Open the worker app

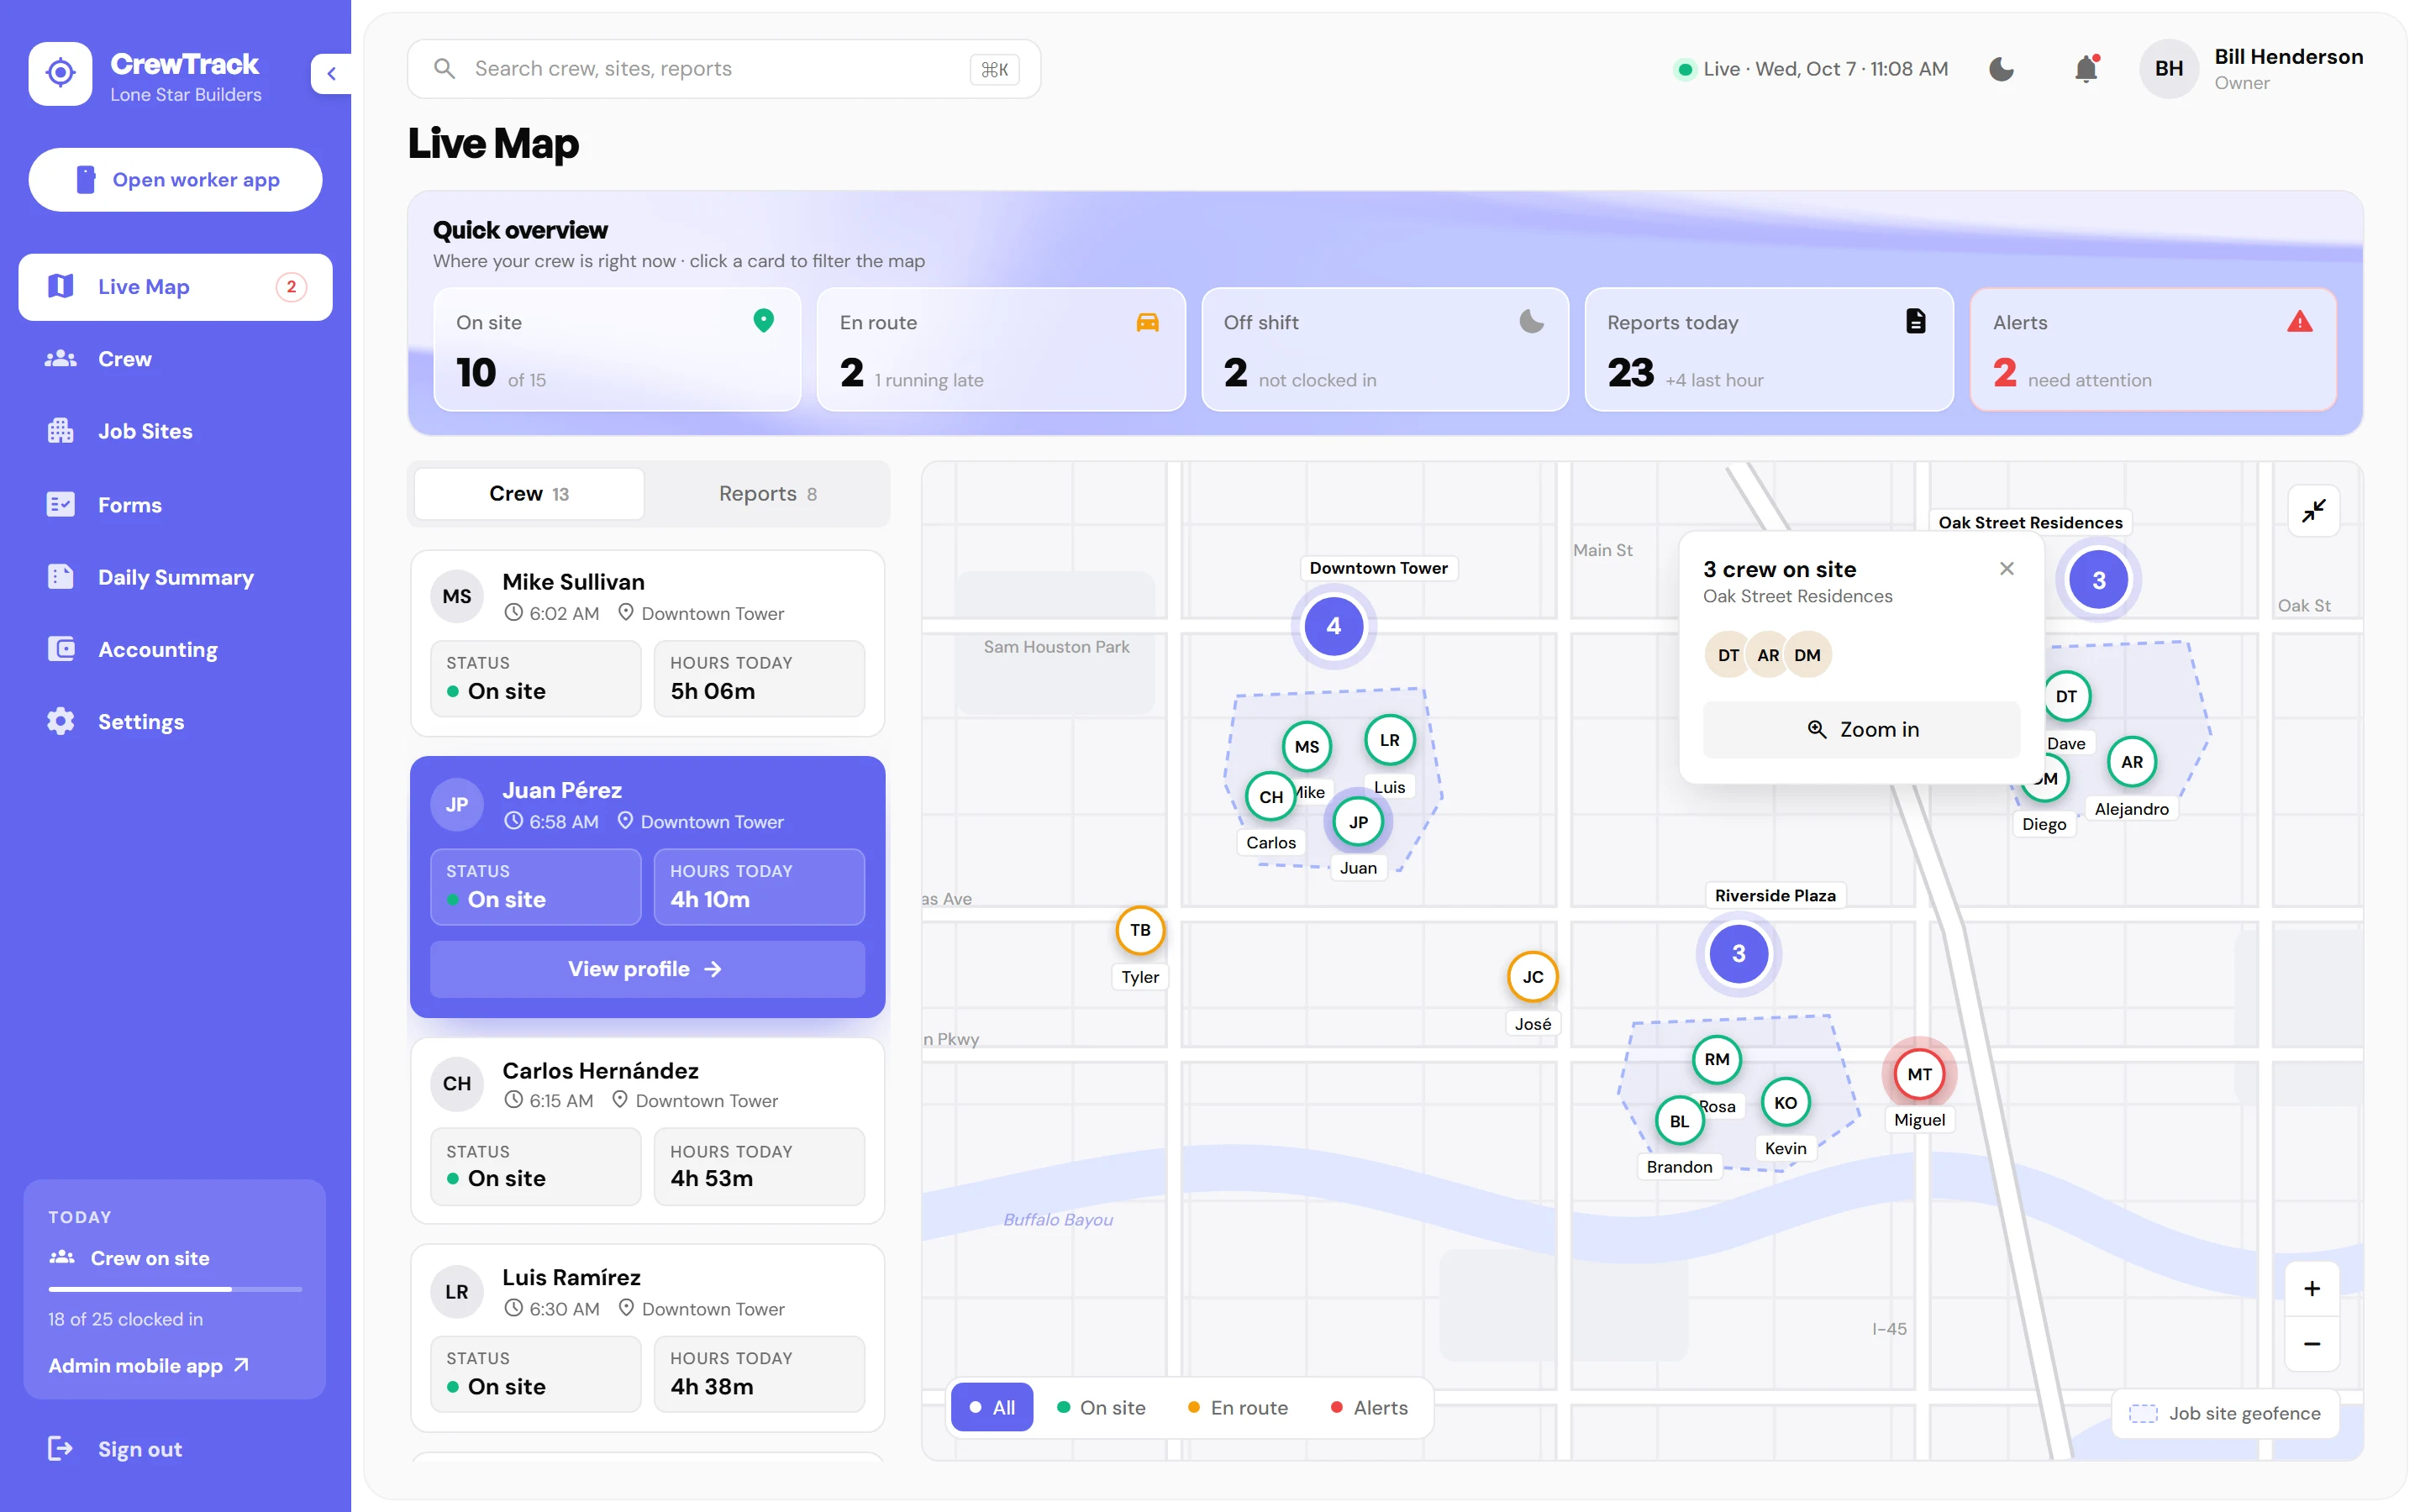176,180
